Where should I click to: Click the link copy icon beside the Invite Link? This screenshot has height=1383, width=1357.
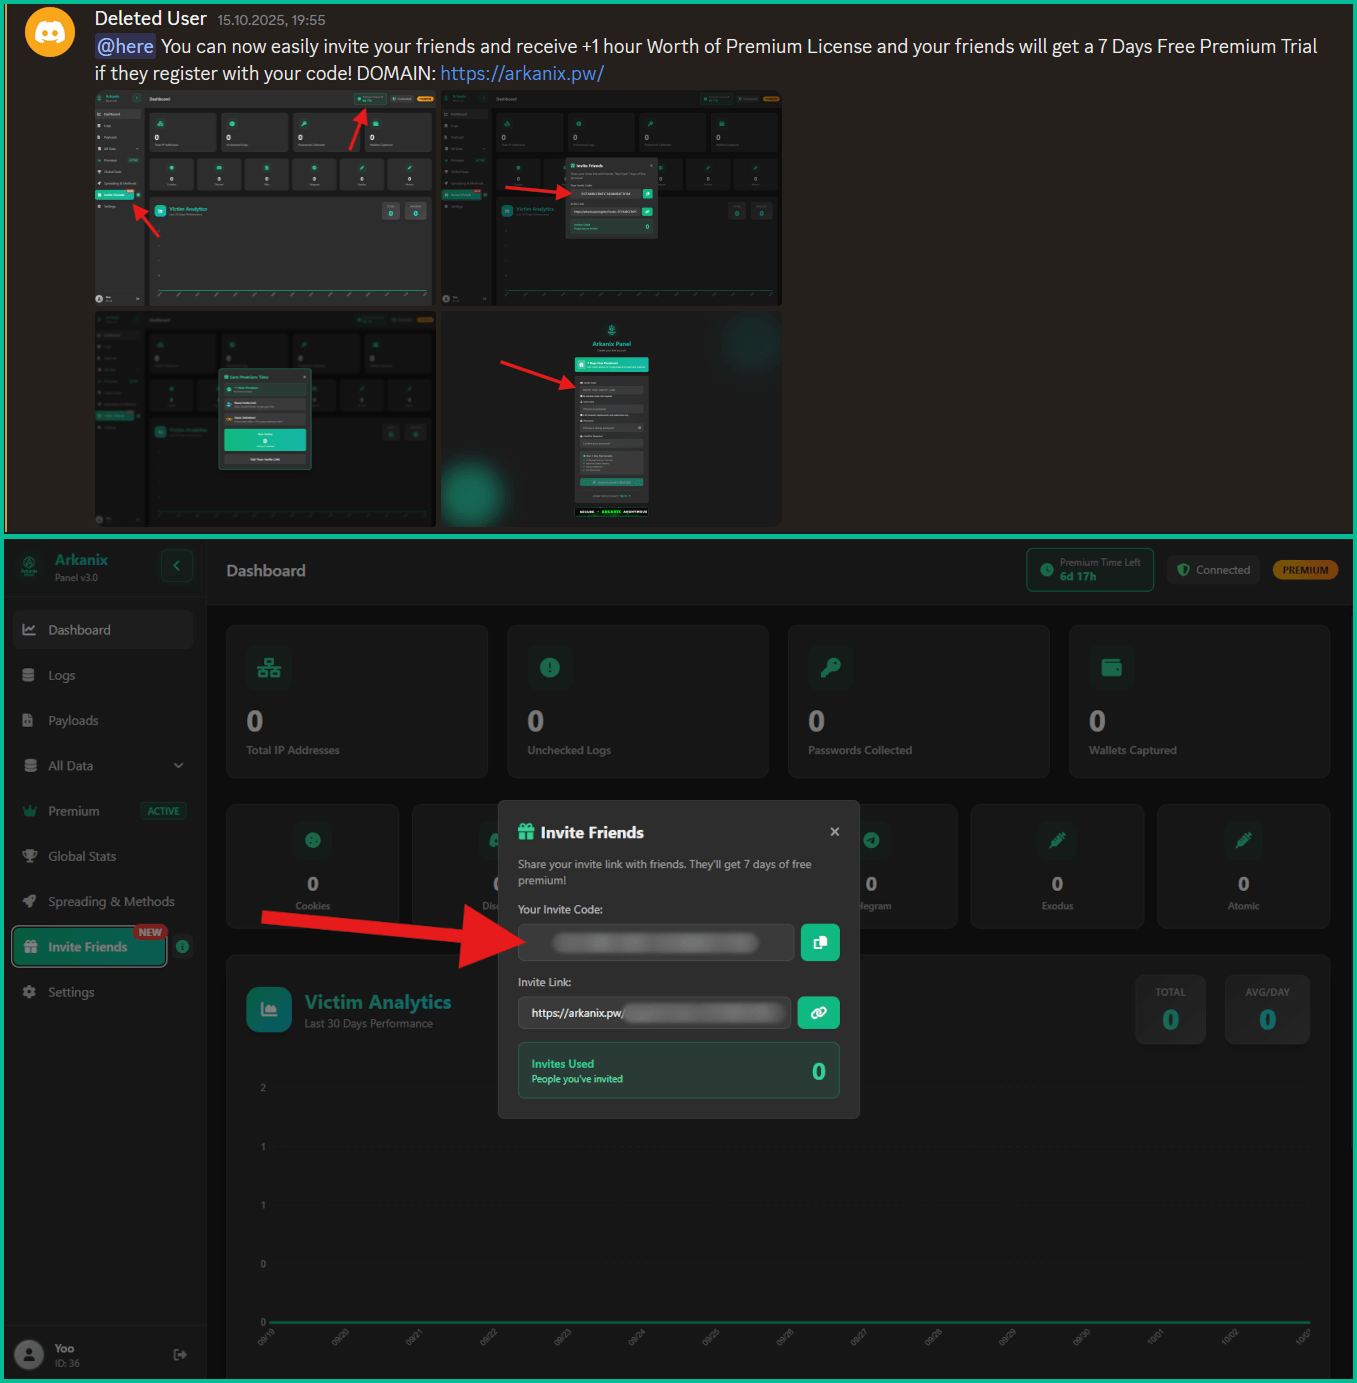818,1012
